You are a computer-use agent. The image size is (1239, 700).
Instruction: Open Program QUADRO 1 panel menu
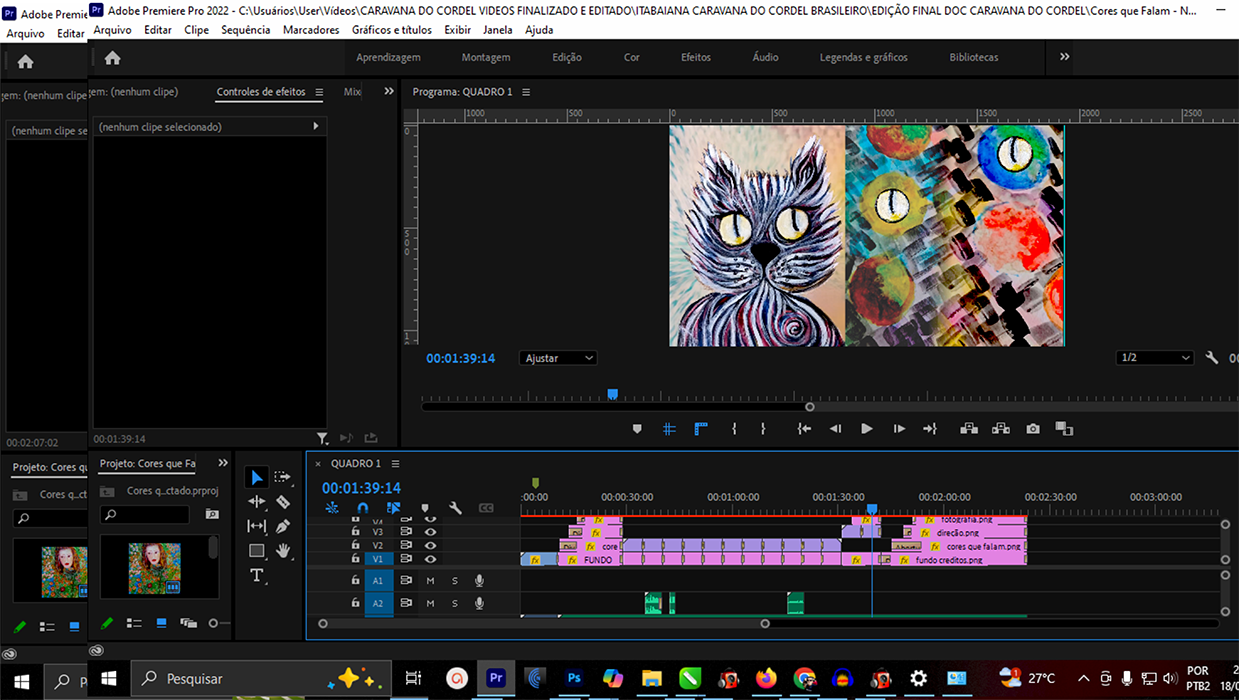tap(526, 92)
